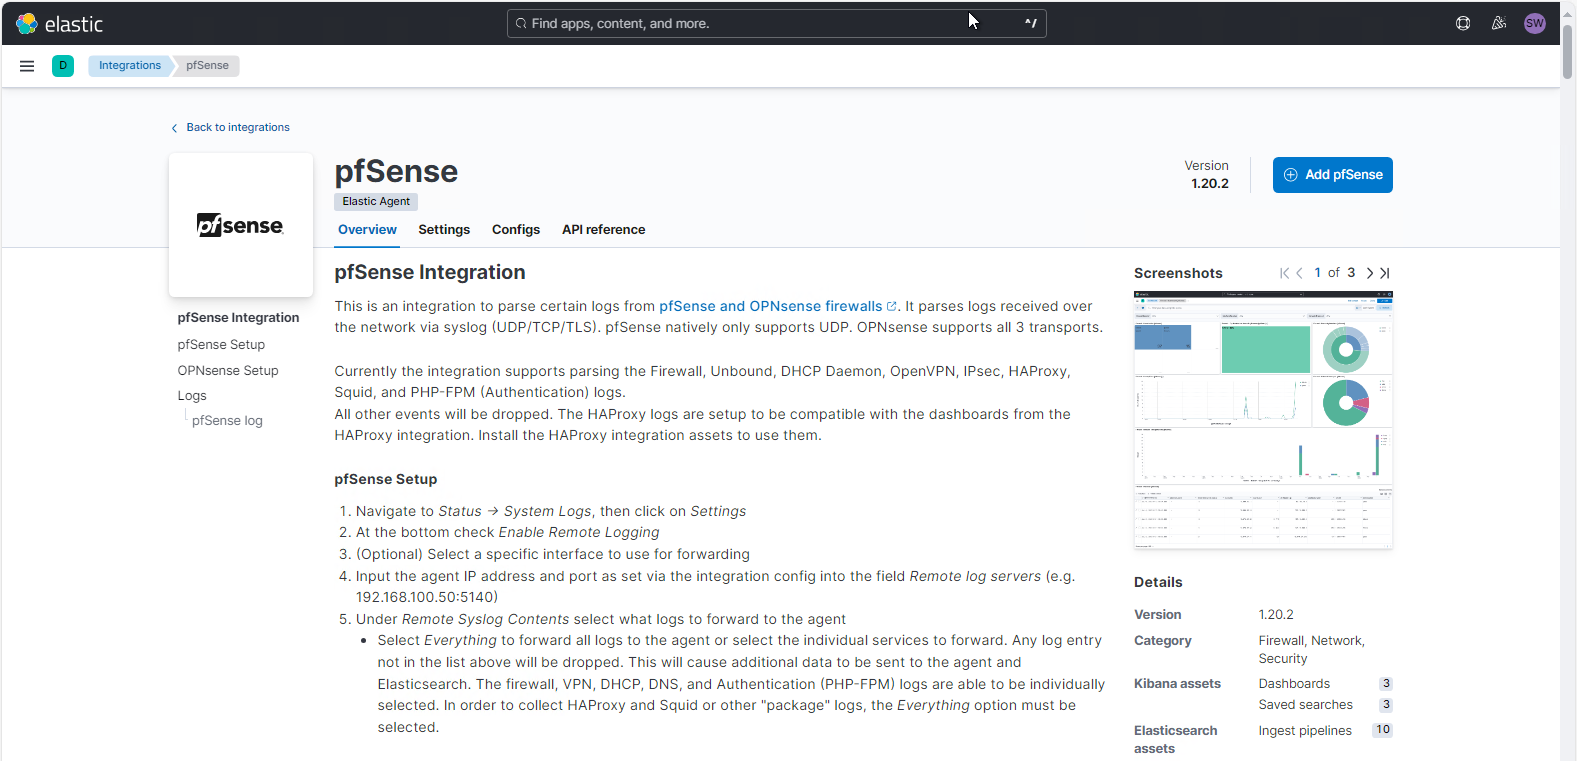Jump to OPNsense Setup section

(228, 371)
